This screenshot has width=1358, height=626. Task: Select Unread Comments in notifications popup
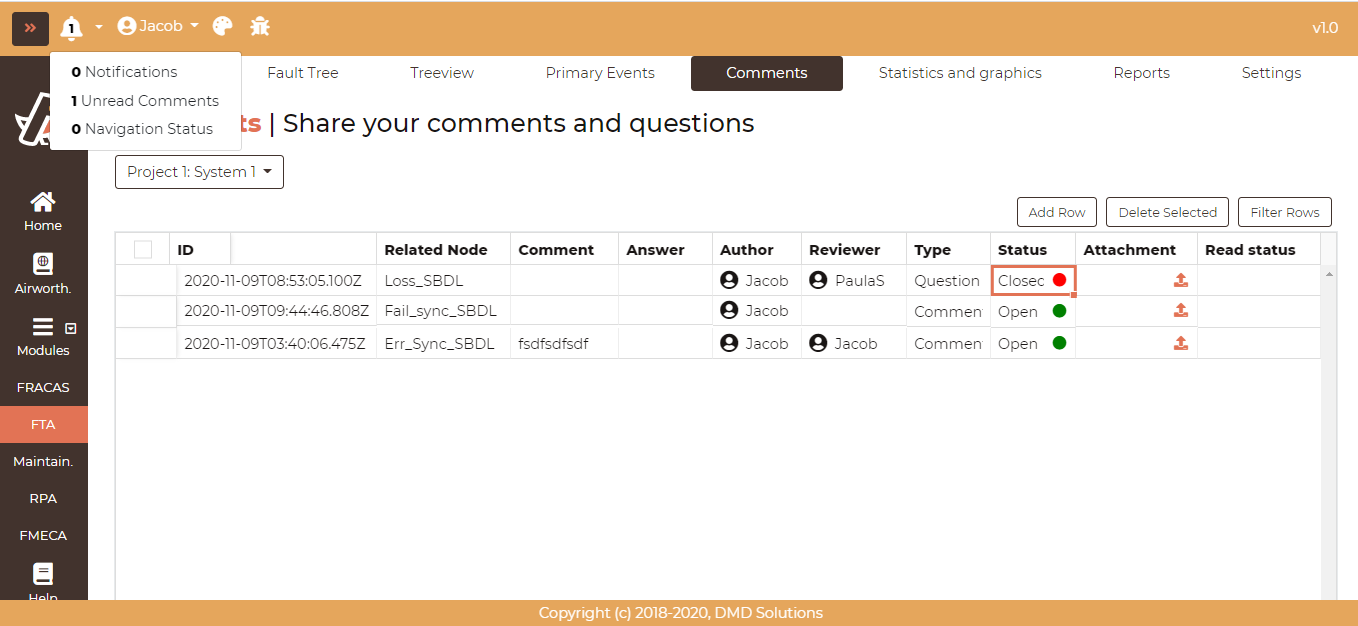pyautogui.click(x=145, y=101)
